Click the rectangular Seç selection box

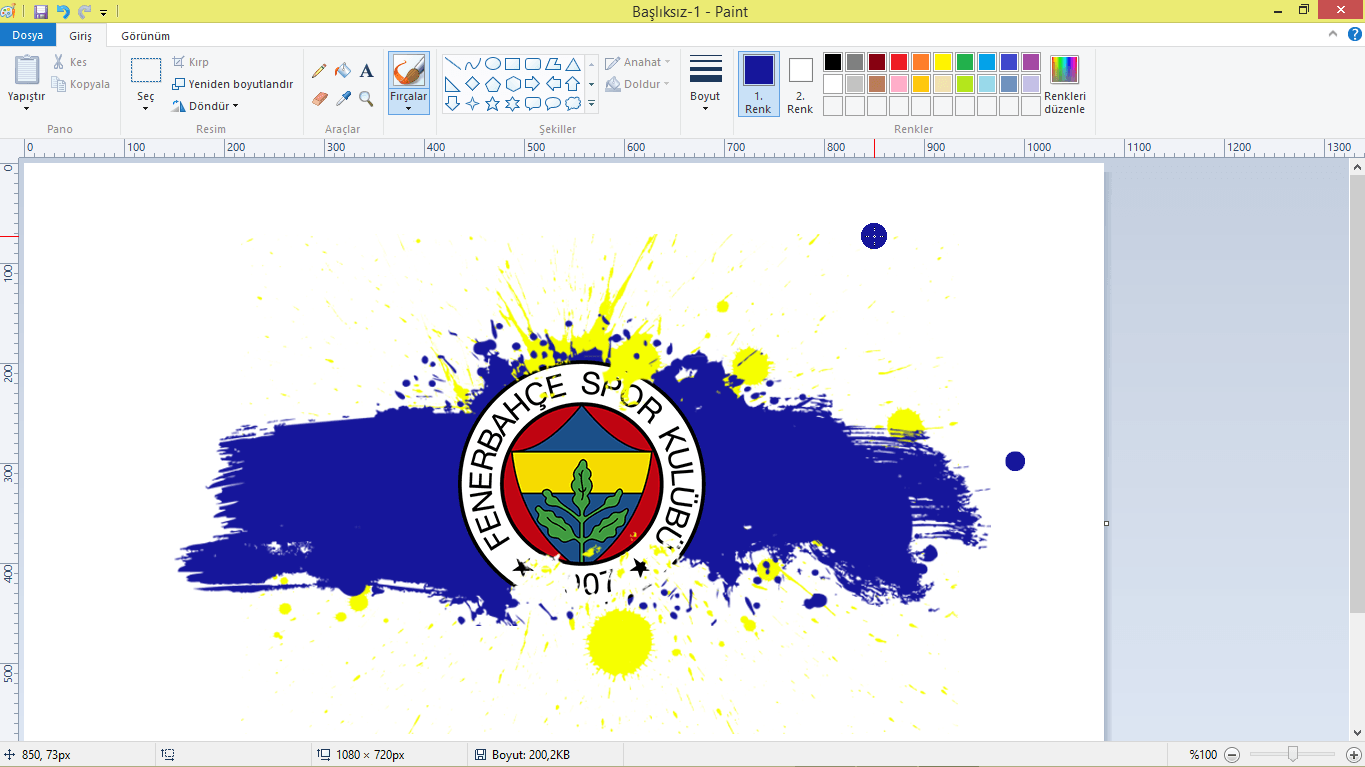146,70
